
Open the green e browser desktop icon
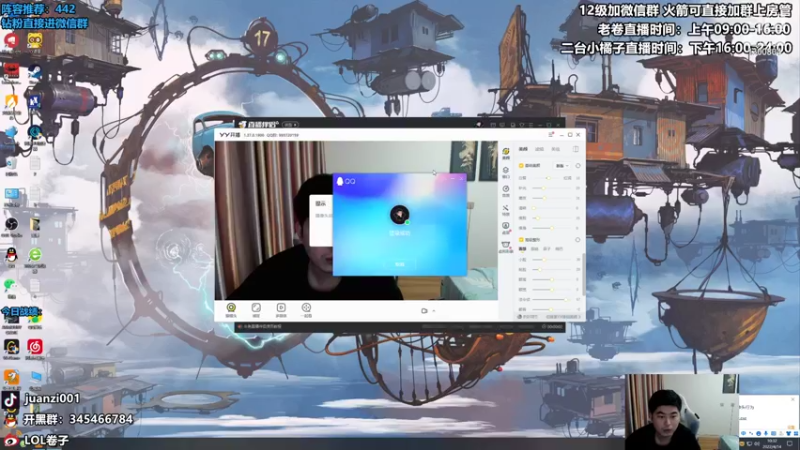tap(35, 255)
